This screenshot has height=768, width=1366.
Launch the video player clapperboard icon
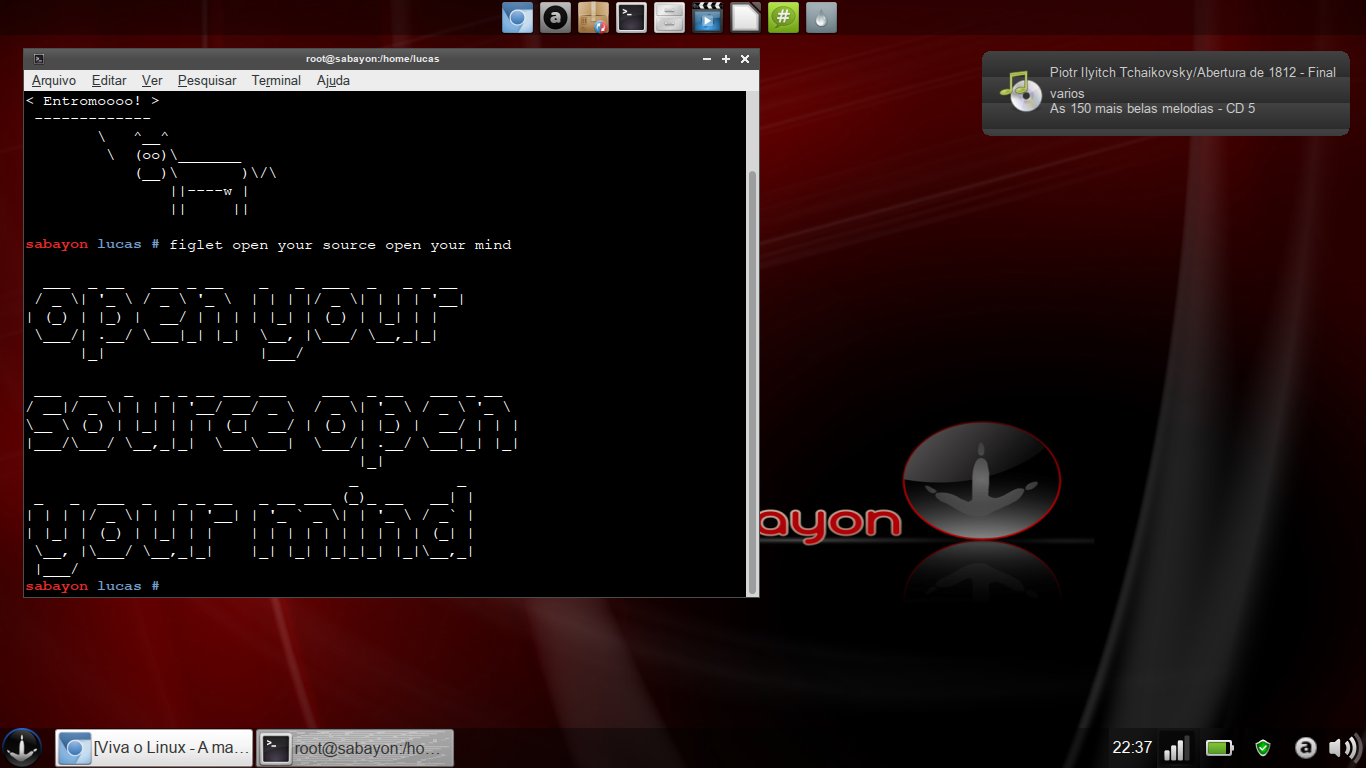[x=707, y=17]
